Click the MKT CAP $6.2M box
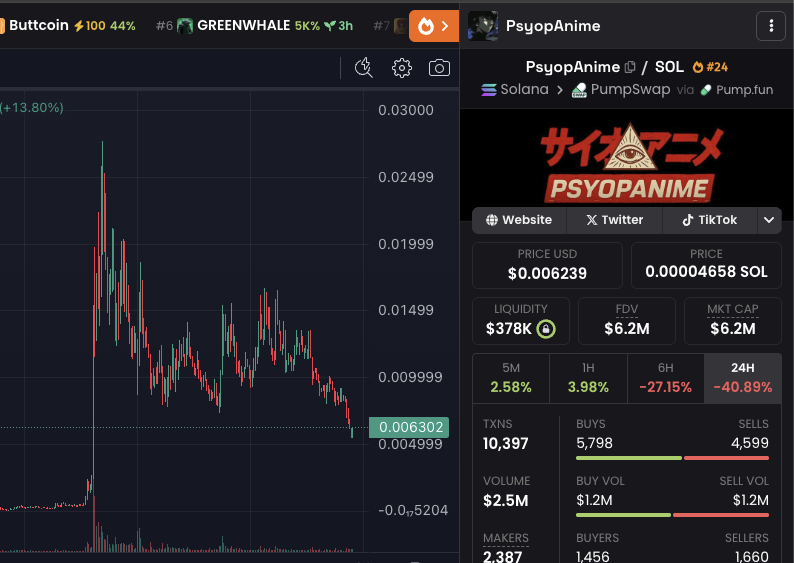Screen dimensions: 794x563 click(x=733, y=321)
